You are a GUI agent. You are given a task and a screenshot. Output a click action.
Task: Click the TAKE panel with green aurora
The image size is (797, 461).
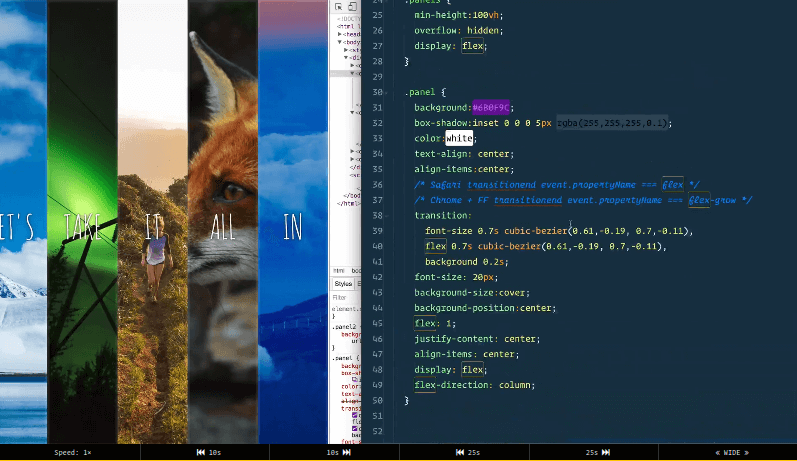[82, 222]
